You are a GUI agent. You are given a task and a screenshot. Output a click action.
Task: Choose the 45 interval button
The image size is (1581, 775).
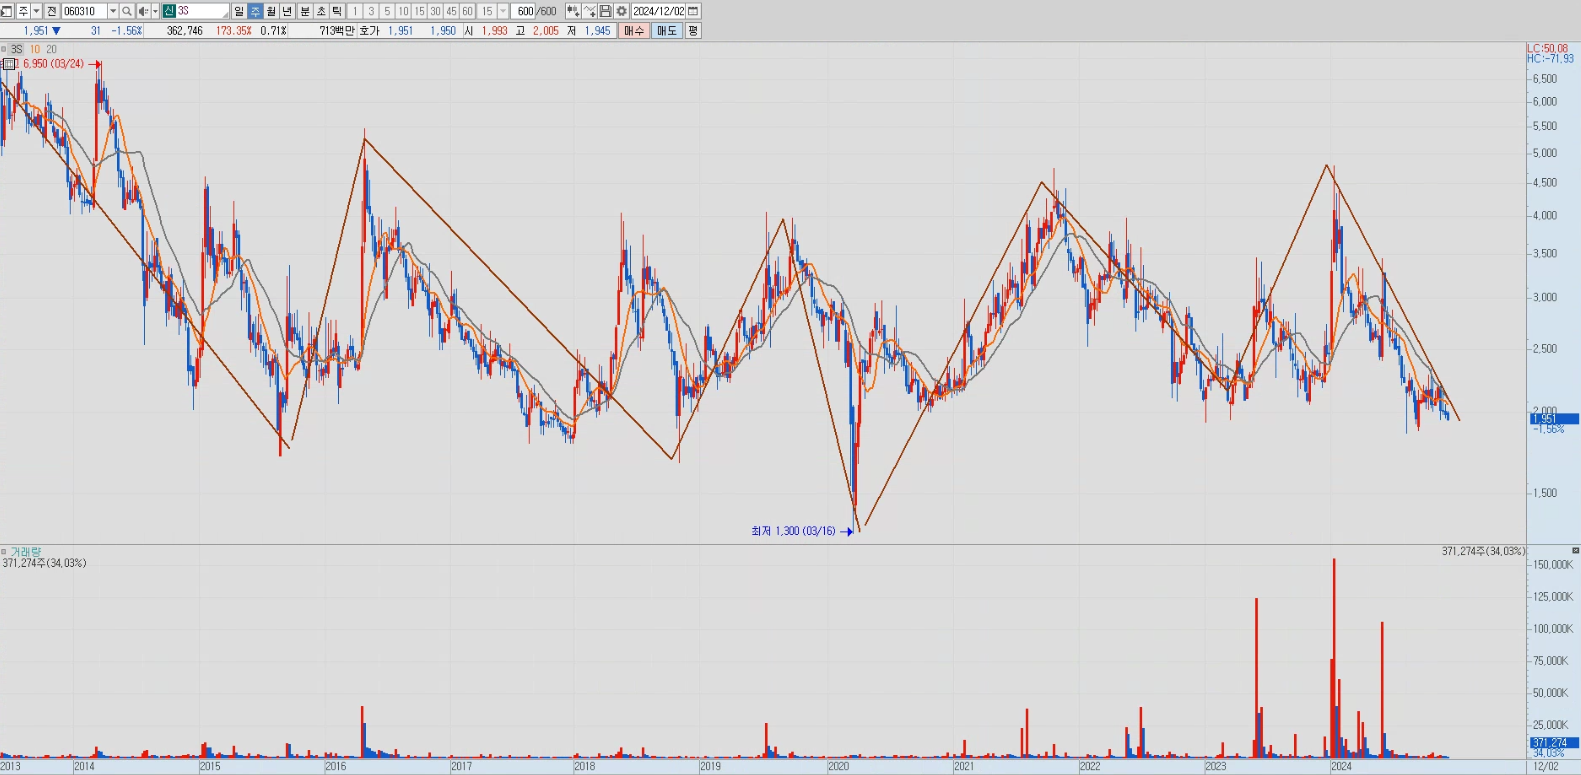click(x=451, y=11)
